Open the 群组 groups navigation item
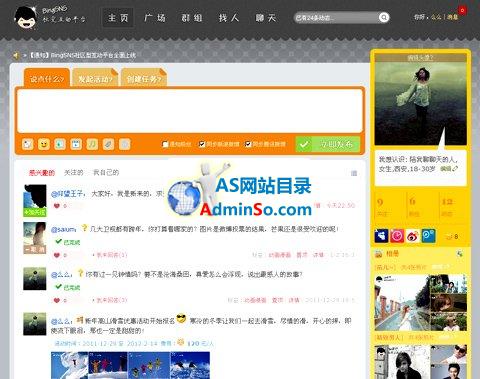This screenshot has height=379, width=480. pyautogui.click(x=192, y=18)
